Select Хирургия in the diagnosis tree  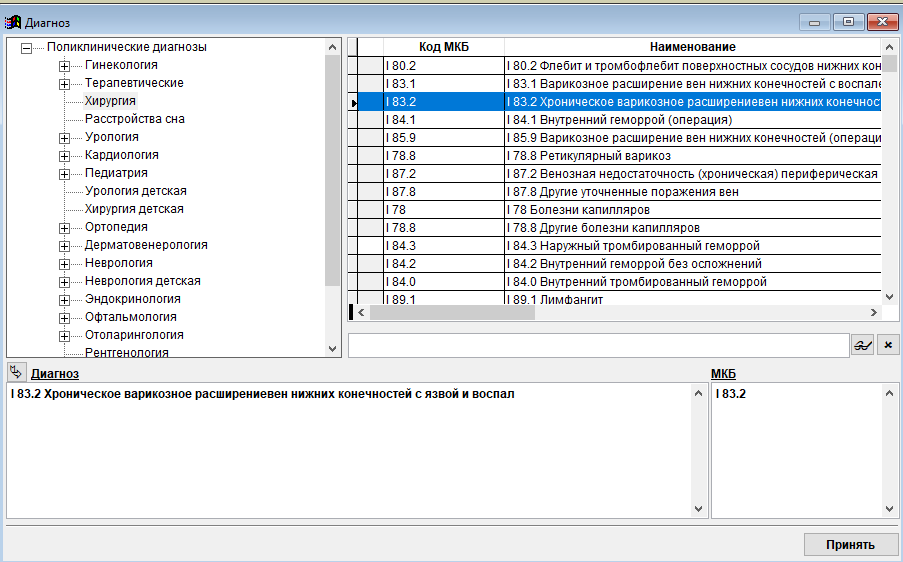pyautogui.click(x=110, y=101)
